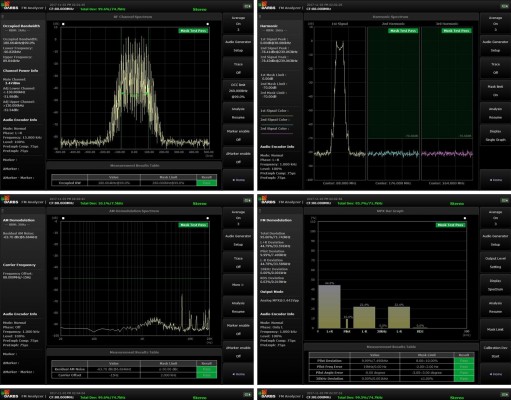The image size is (511, 400).
Task: Click the logo in the Harmonic Spectrum screen
Action: tap(267, 6)
